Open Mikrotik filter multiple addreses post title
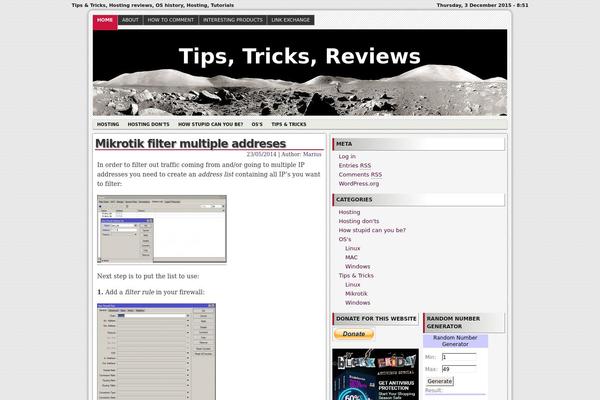The width and height of the screenshot is (600, 400). [x=191, y=144]
